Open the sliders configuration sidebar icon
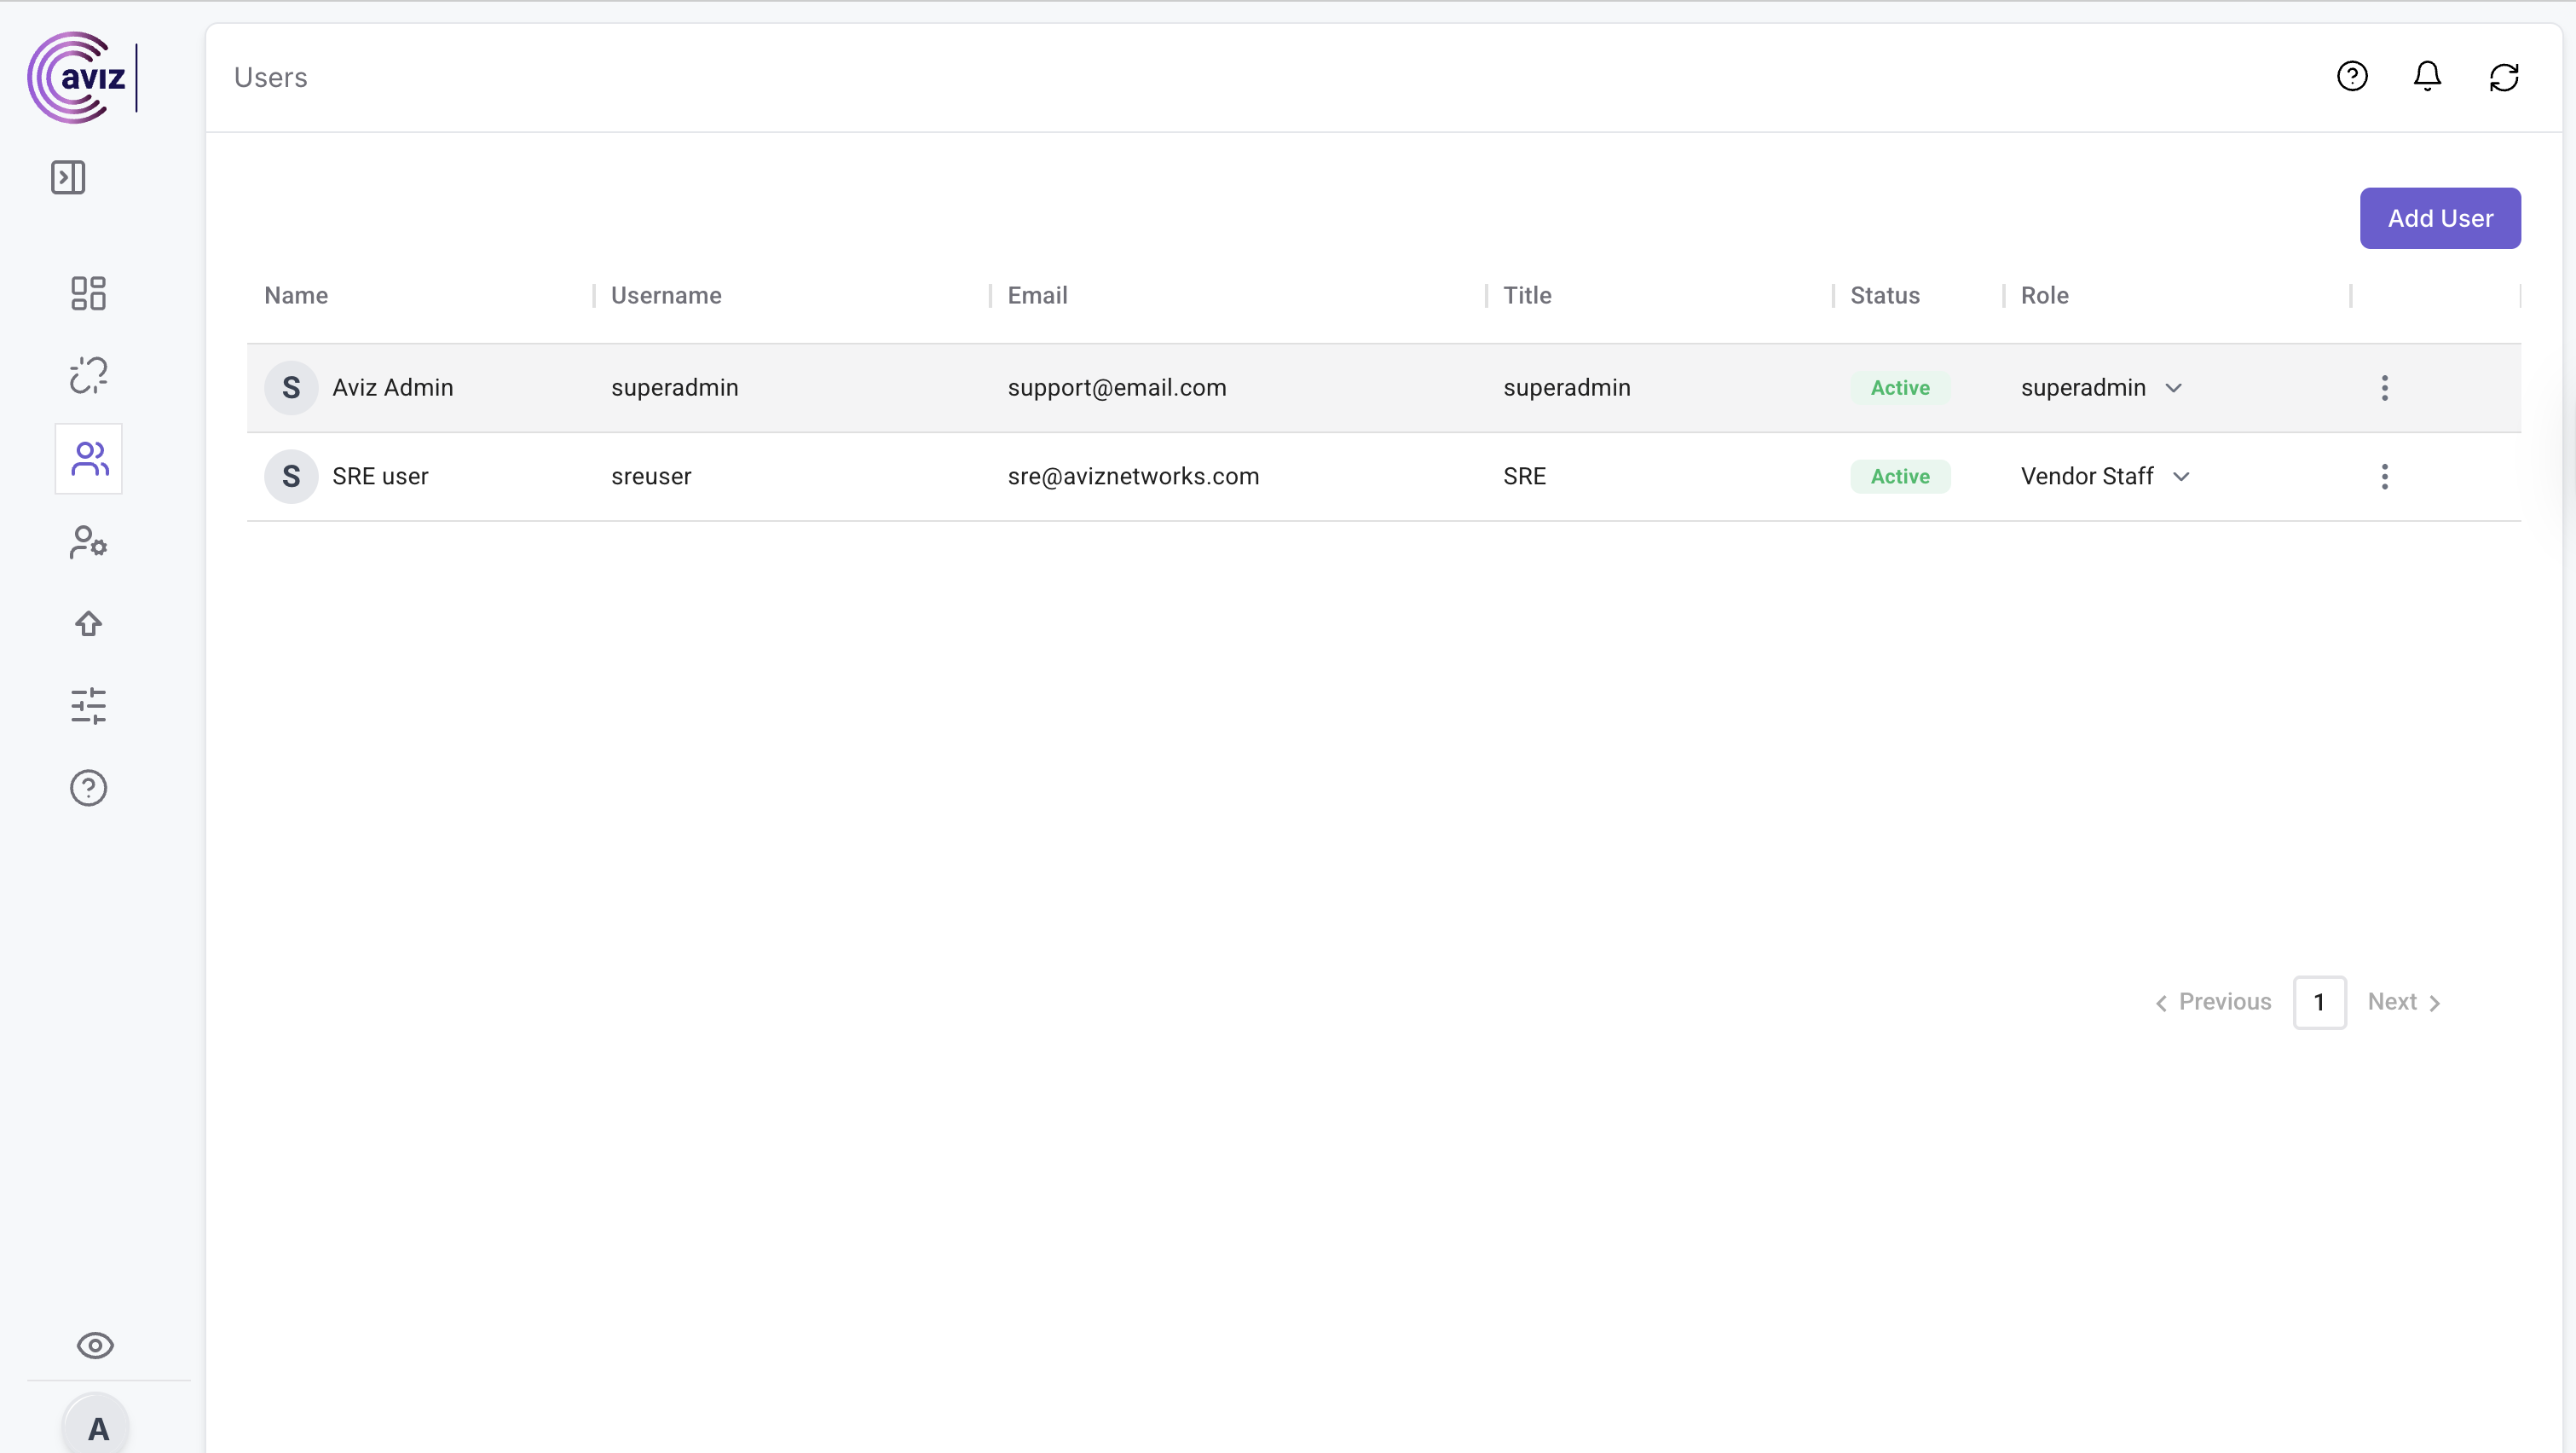2576x1453 pixels. pyautogui.click(x=88, y=706)
